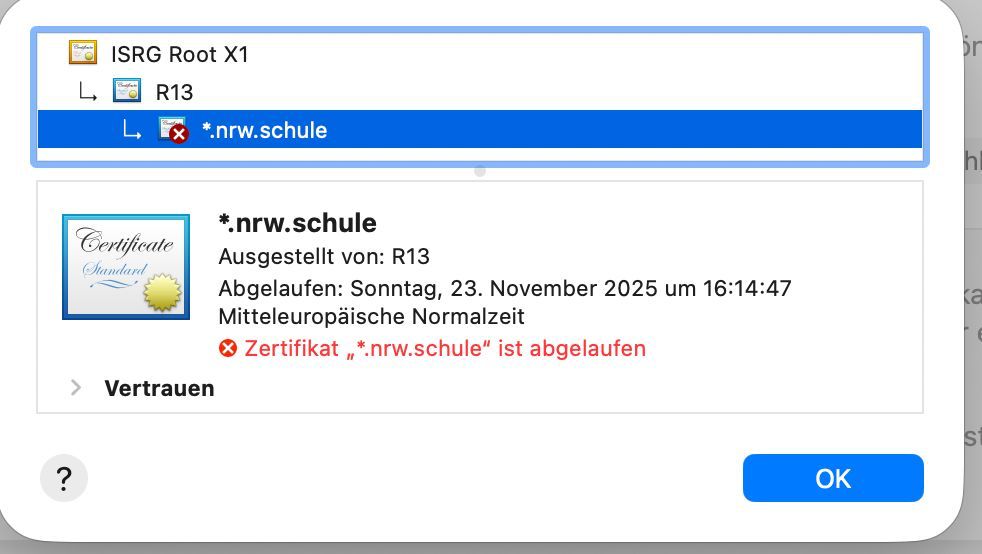Select the ISRG Root X1 root entry
The height and width of the screenshot is (554, 982).
click(180, 54)
